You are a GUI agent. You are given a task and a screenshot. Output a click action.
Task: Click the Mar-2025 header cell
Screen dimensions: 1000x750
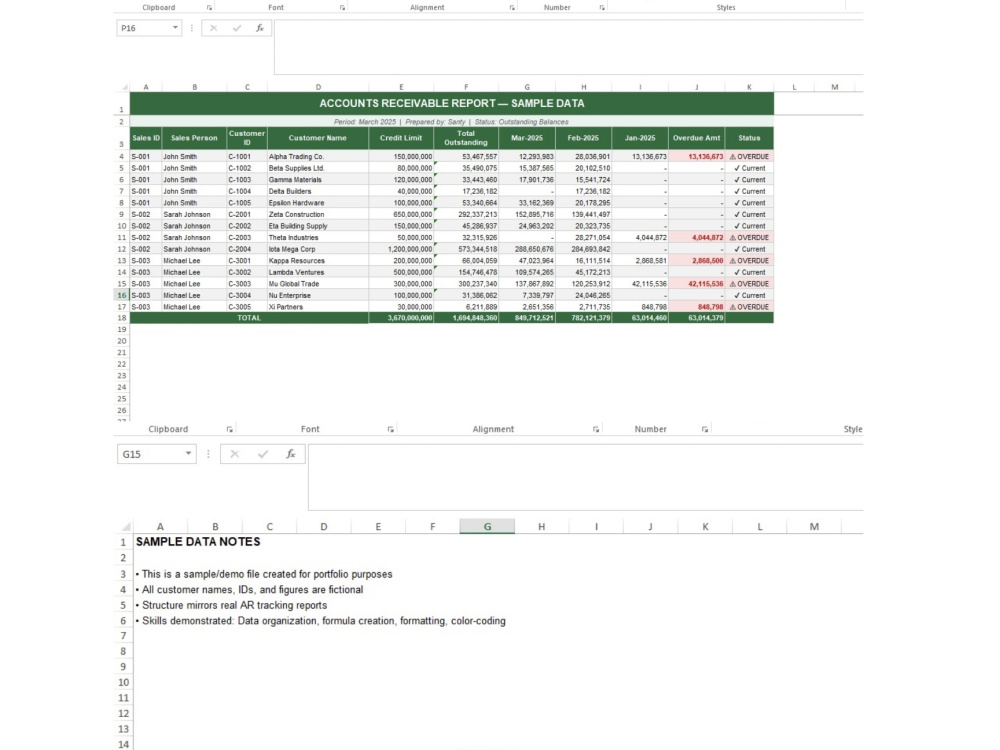[x=527, y=138]
